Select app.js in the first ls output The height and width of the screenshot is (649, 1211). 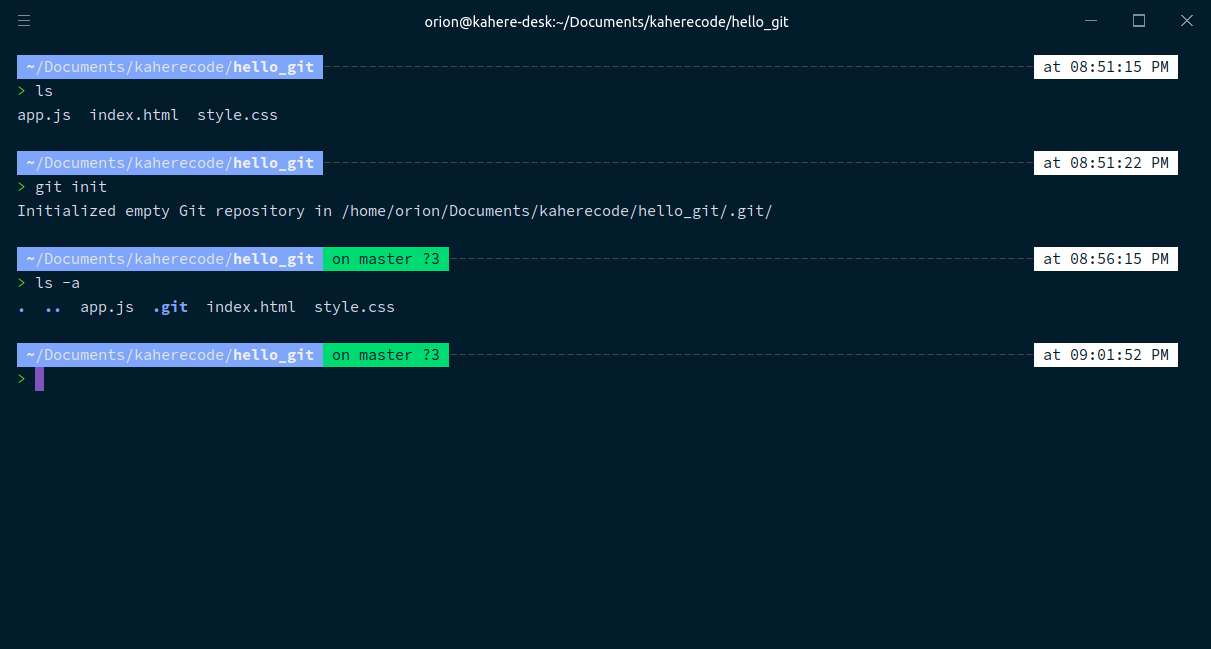tap(44, 115)
